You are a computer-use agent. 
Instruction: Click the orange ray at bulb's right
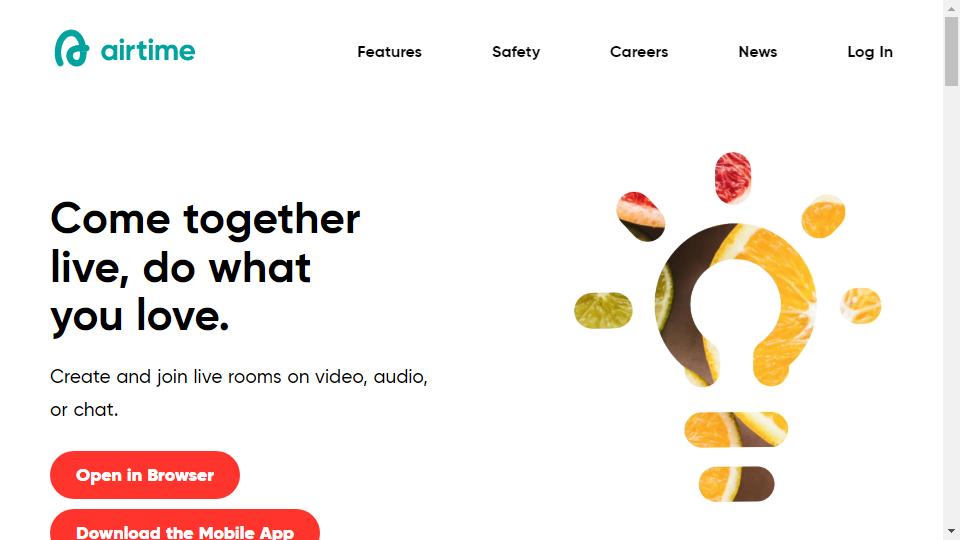860,306
